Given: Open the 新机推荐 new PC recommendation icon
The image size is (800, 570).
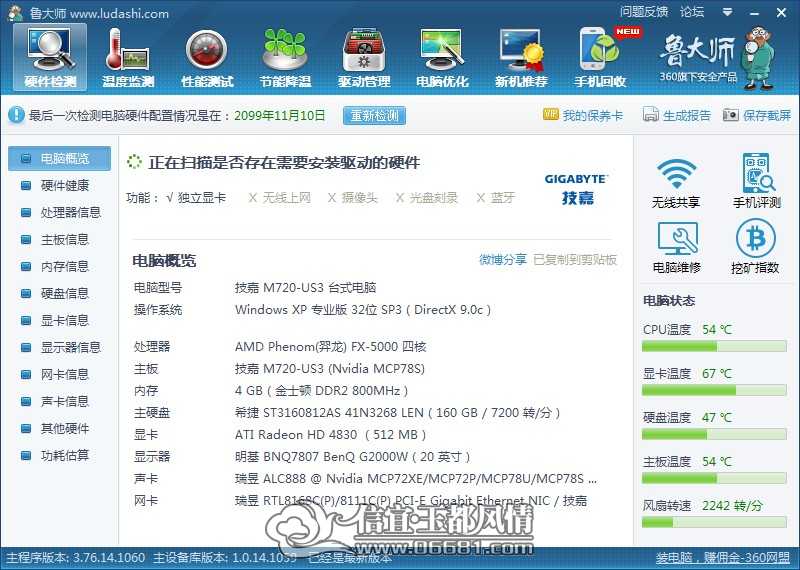Looking at the screenshot, I should pyautogui.click(x=521, y=57).
